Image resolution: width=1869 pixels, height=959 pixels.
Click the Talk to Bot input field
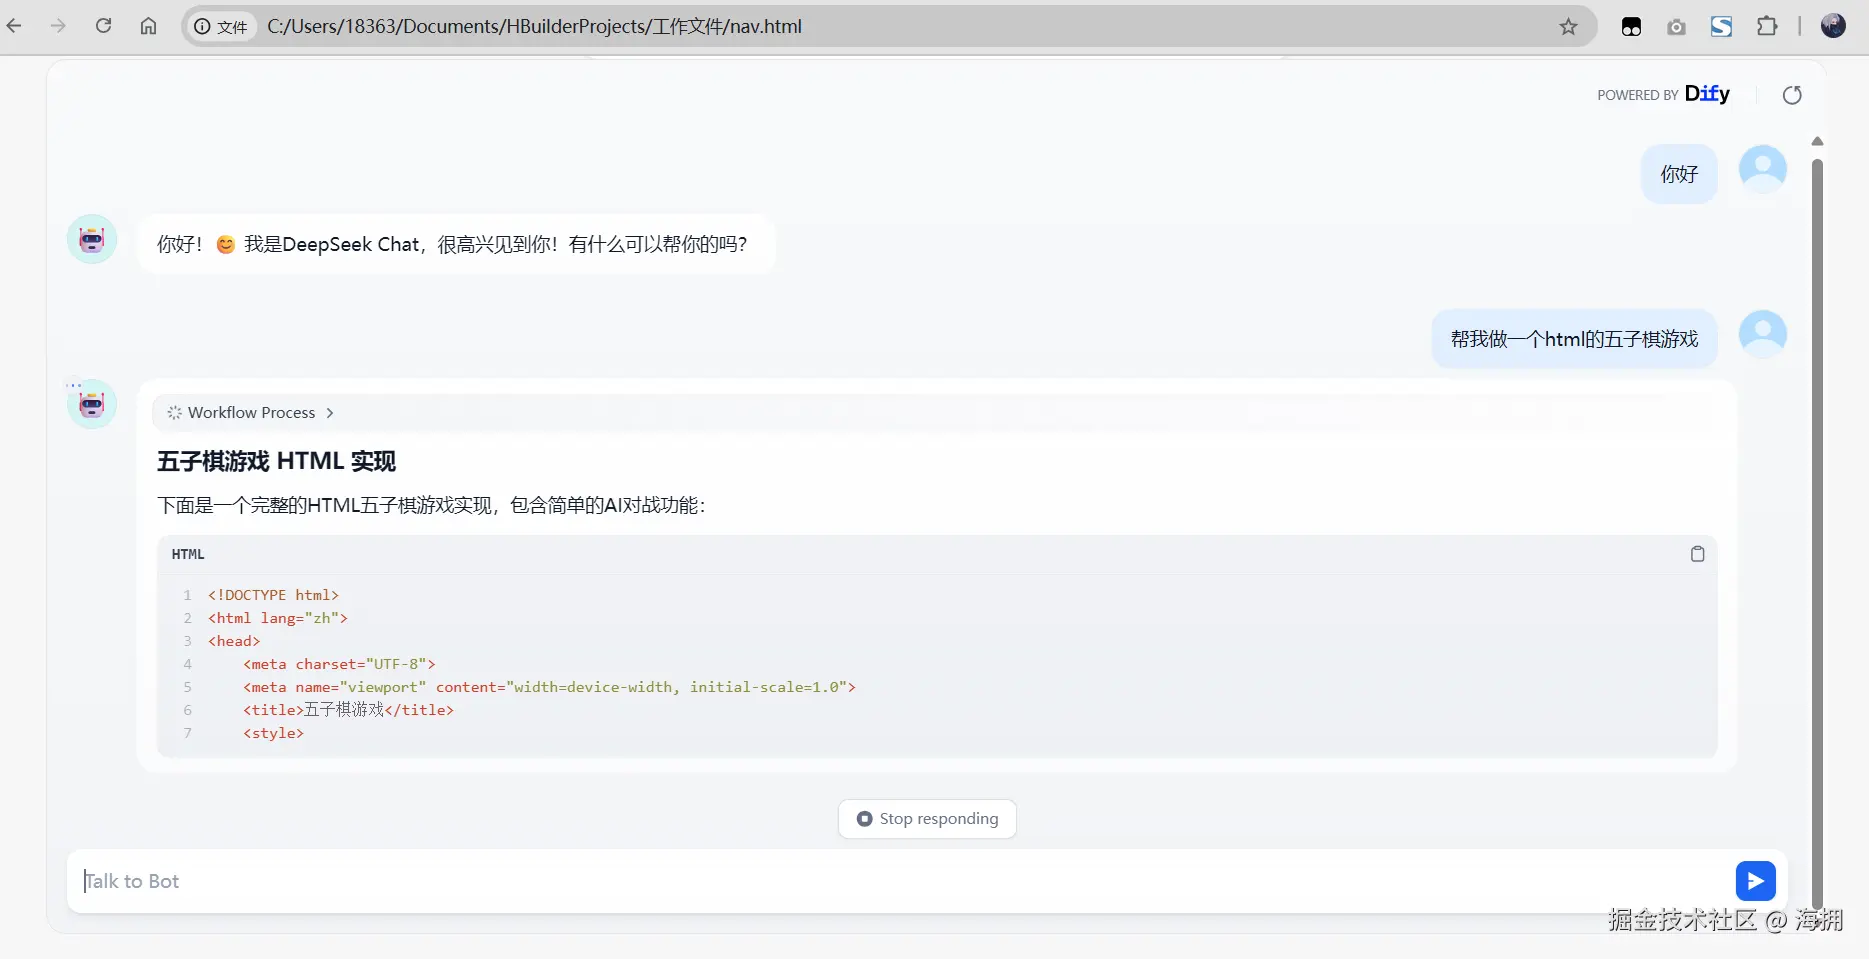pos(900,881)
